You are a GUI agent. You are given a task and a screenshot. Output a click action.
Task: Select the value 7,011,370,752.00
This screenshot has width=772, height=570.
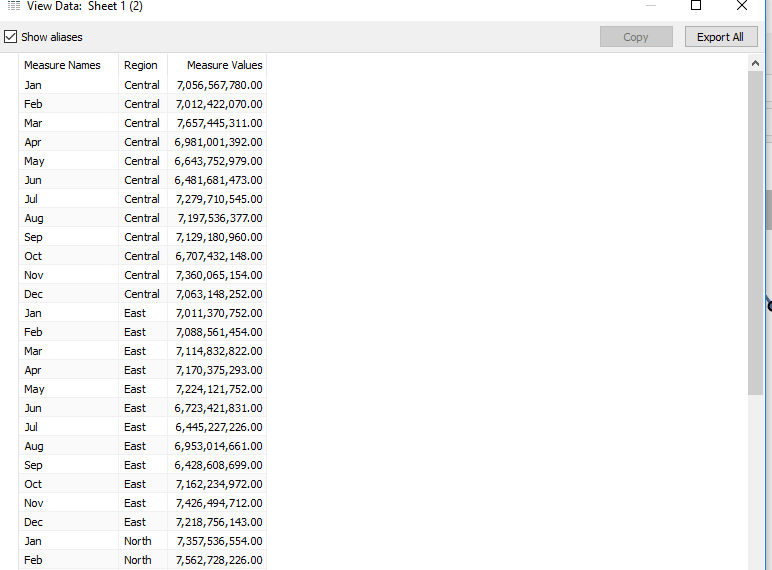click(x=220, y=313)
